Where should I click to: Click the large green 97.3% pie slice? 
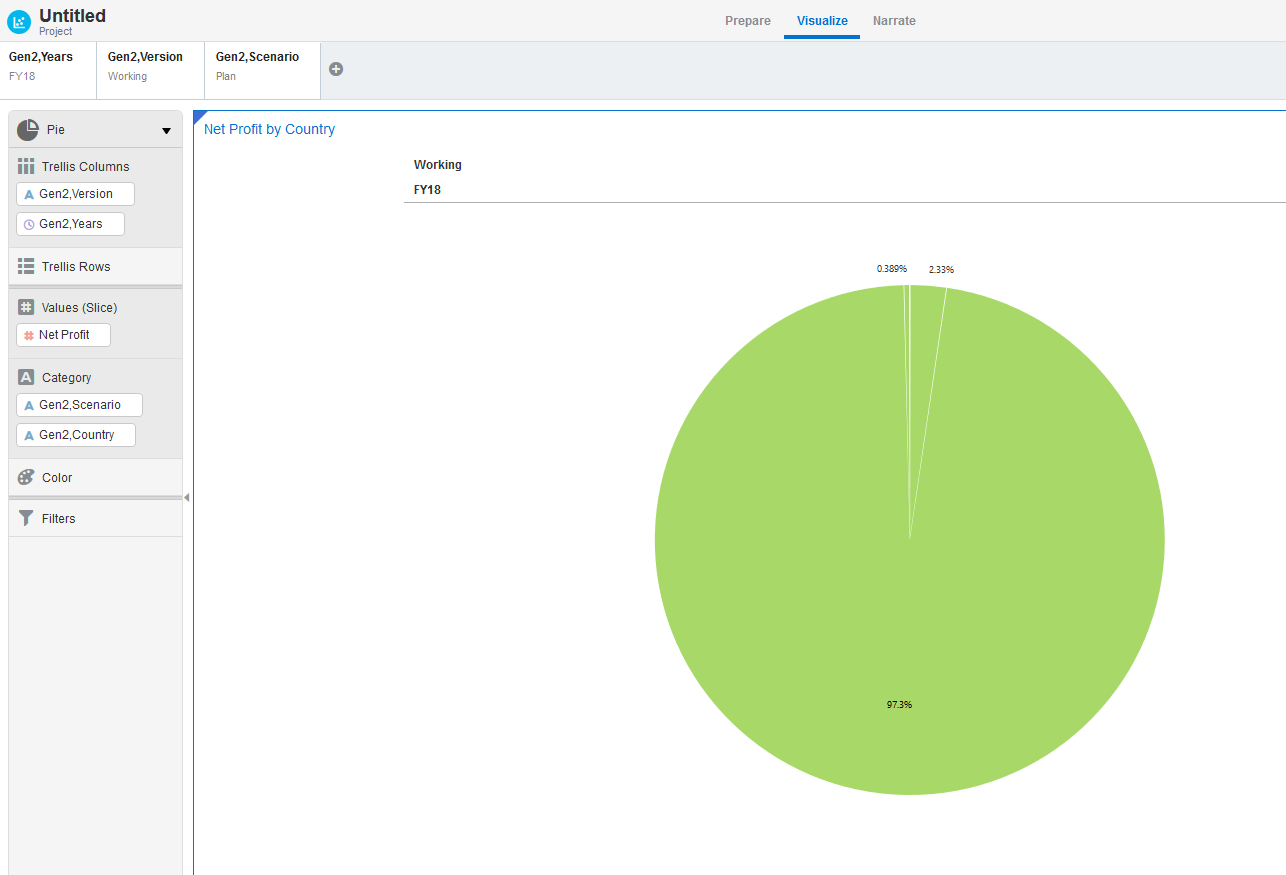(x=900, y=650)
